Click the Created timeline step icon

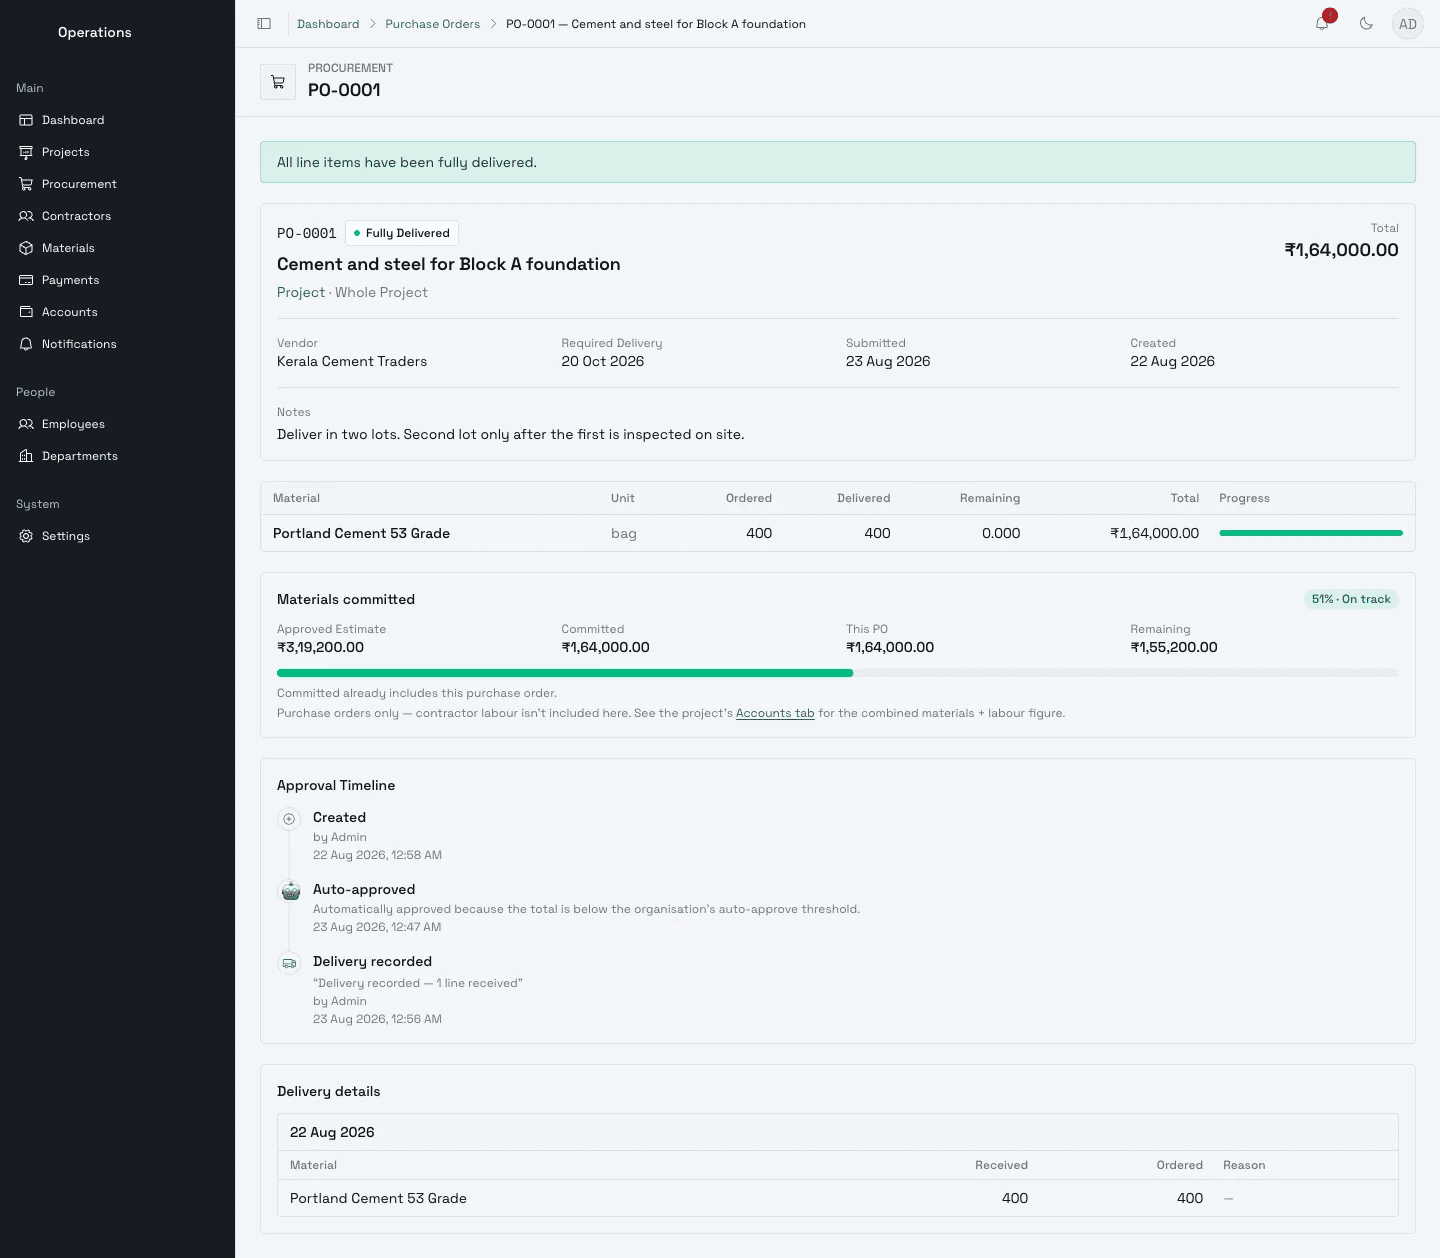coord(289,819)
